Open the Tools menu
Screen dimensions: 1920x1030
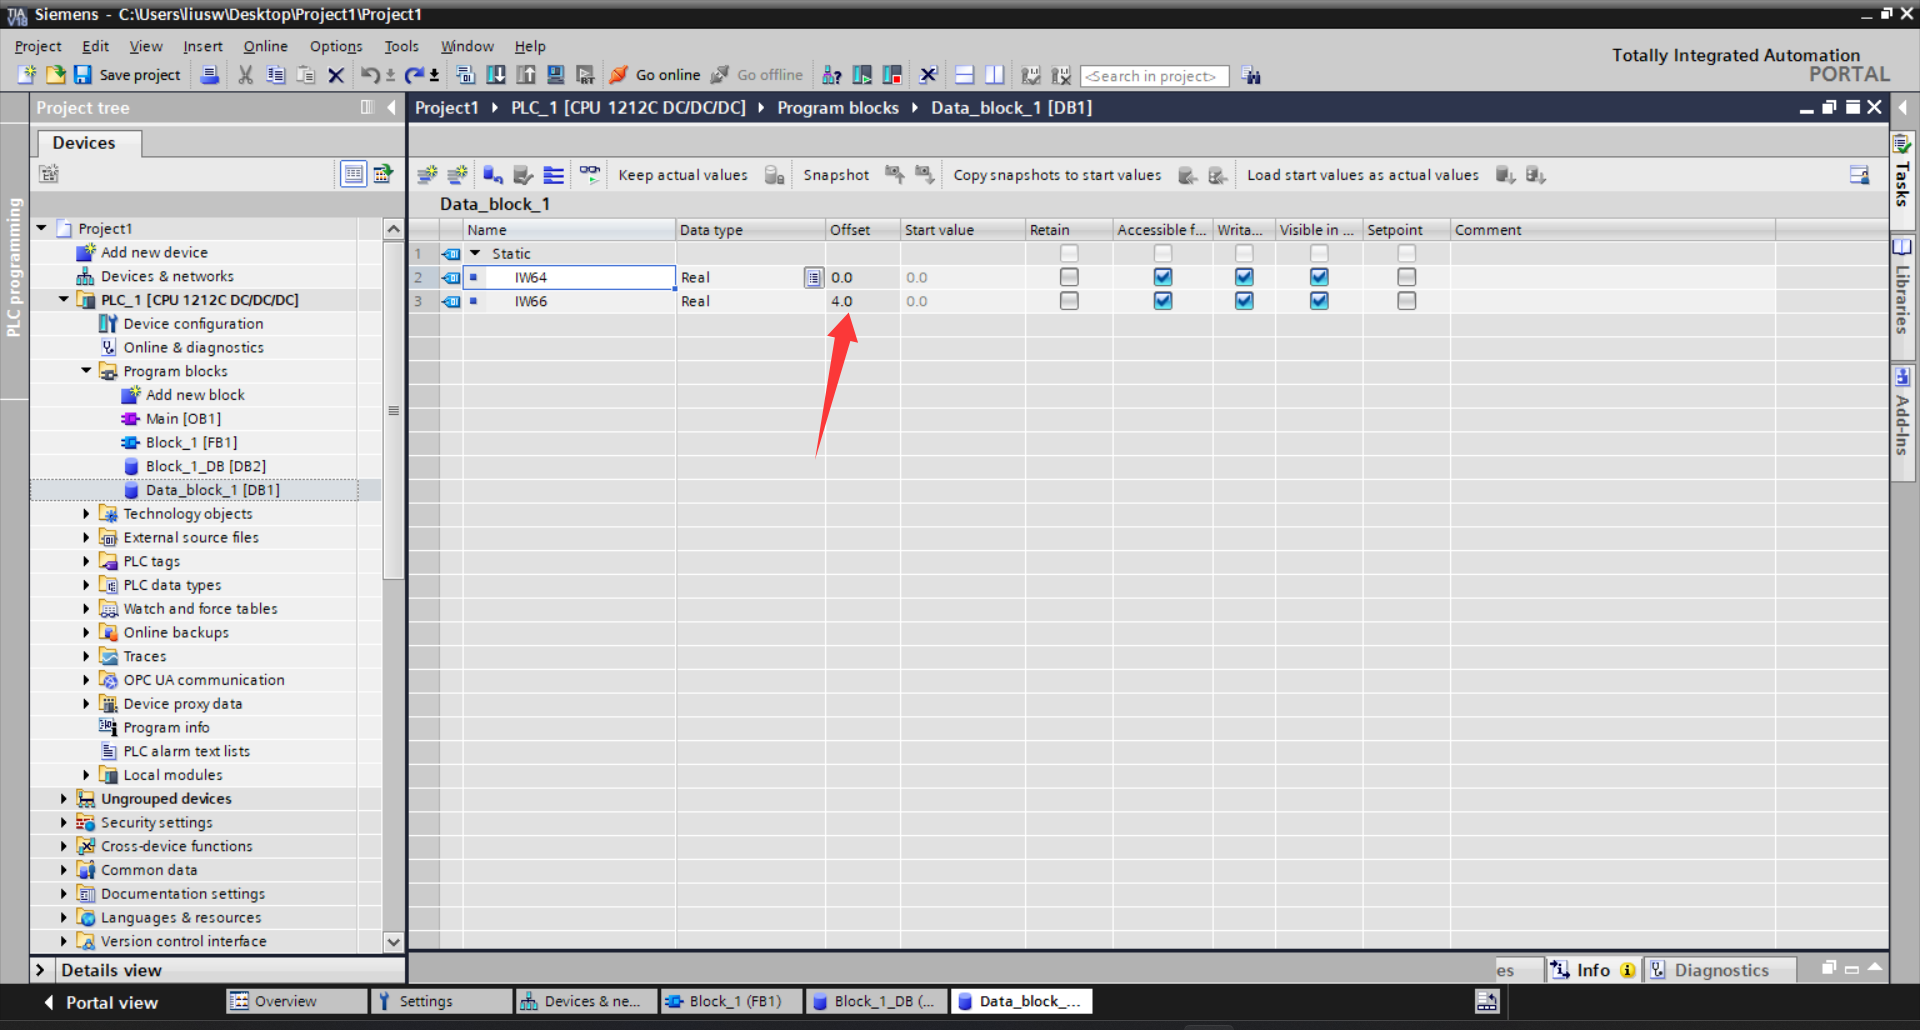pos(401,46)
